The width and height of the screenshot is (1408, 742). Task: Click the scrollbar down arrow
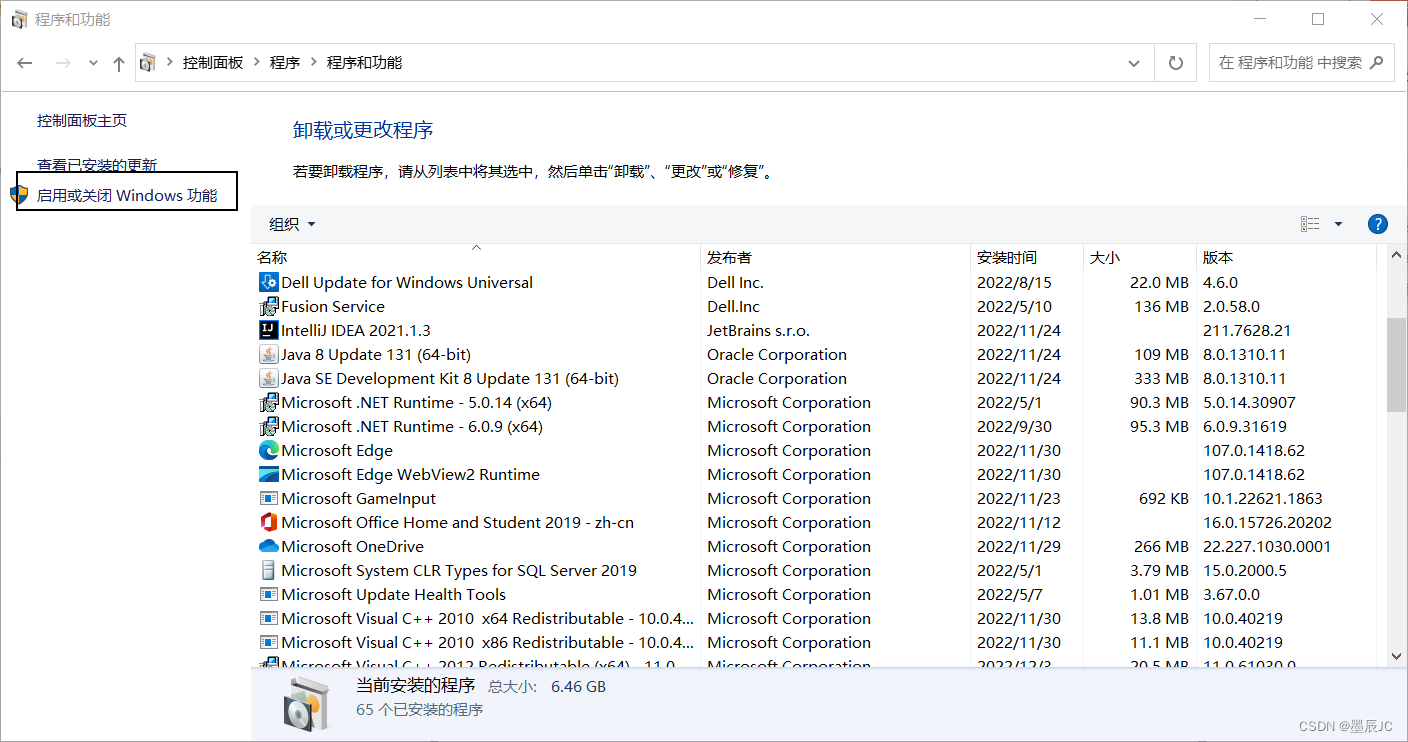click(1396, 656)
